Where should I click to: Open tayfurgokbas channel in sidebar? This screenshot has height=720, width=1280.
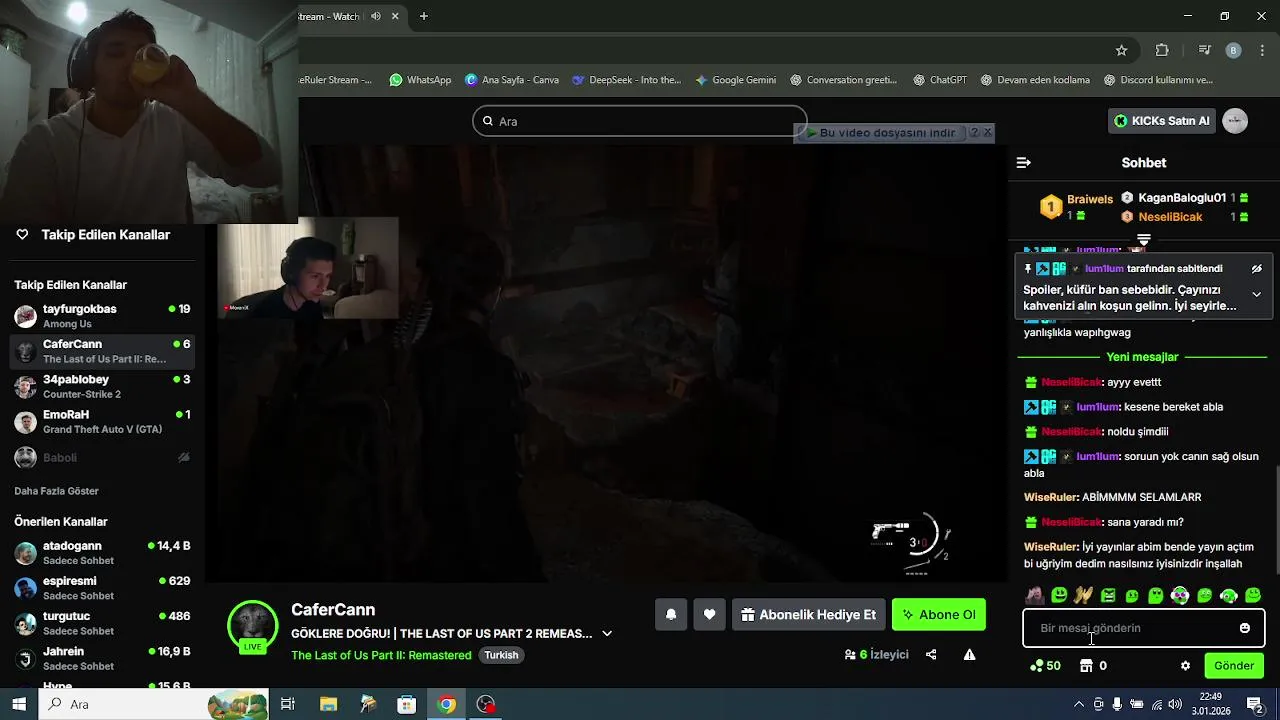point(102,316)
